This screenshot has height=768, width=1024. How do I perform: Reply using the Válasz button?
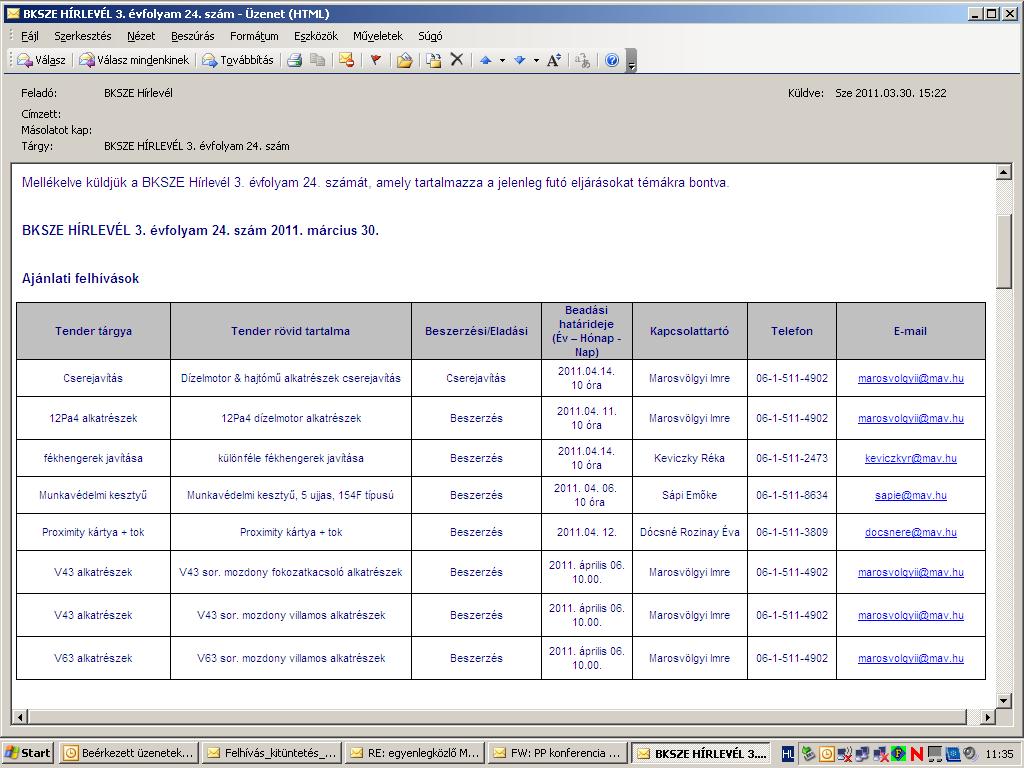click(x=42, y=60)
